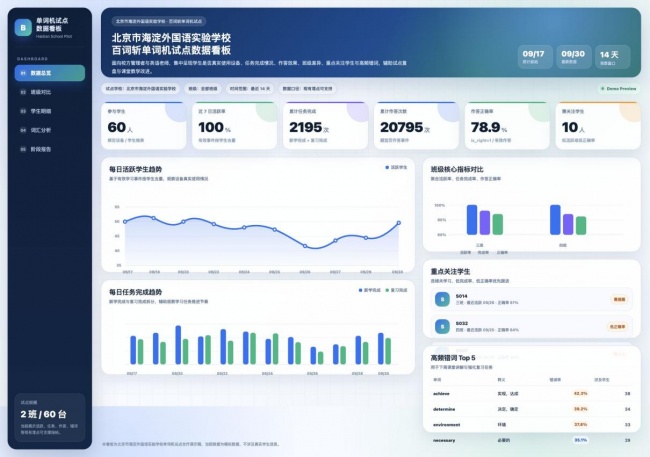Screen dimensions: 650x457
Task: Click the 09/30 latest data badge
Action: pyautogui.click(x=574, y=57)
